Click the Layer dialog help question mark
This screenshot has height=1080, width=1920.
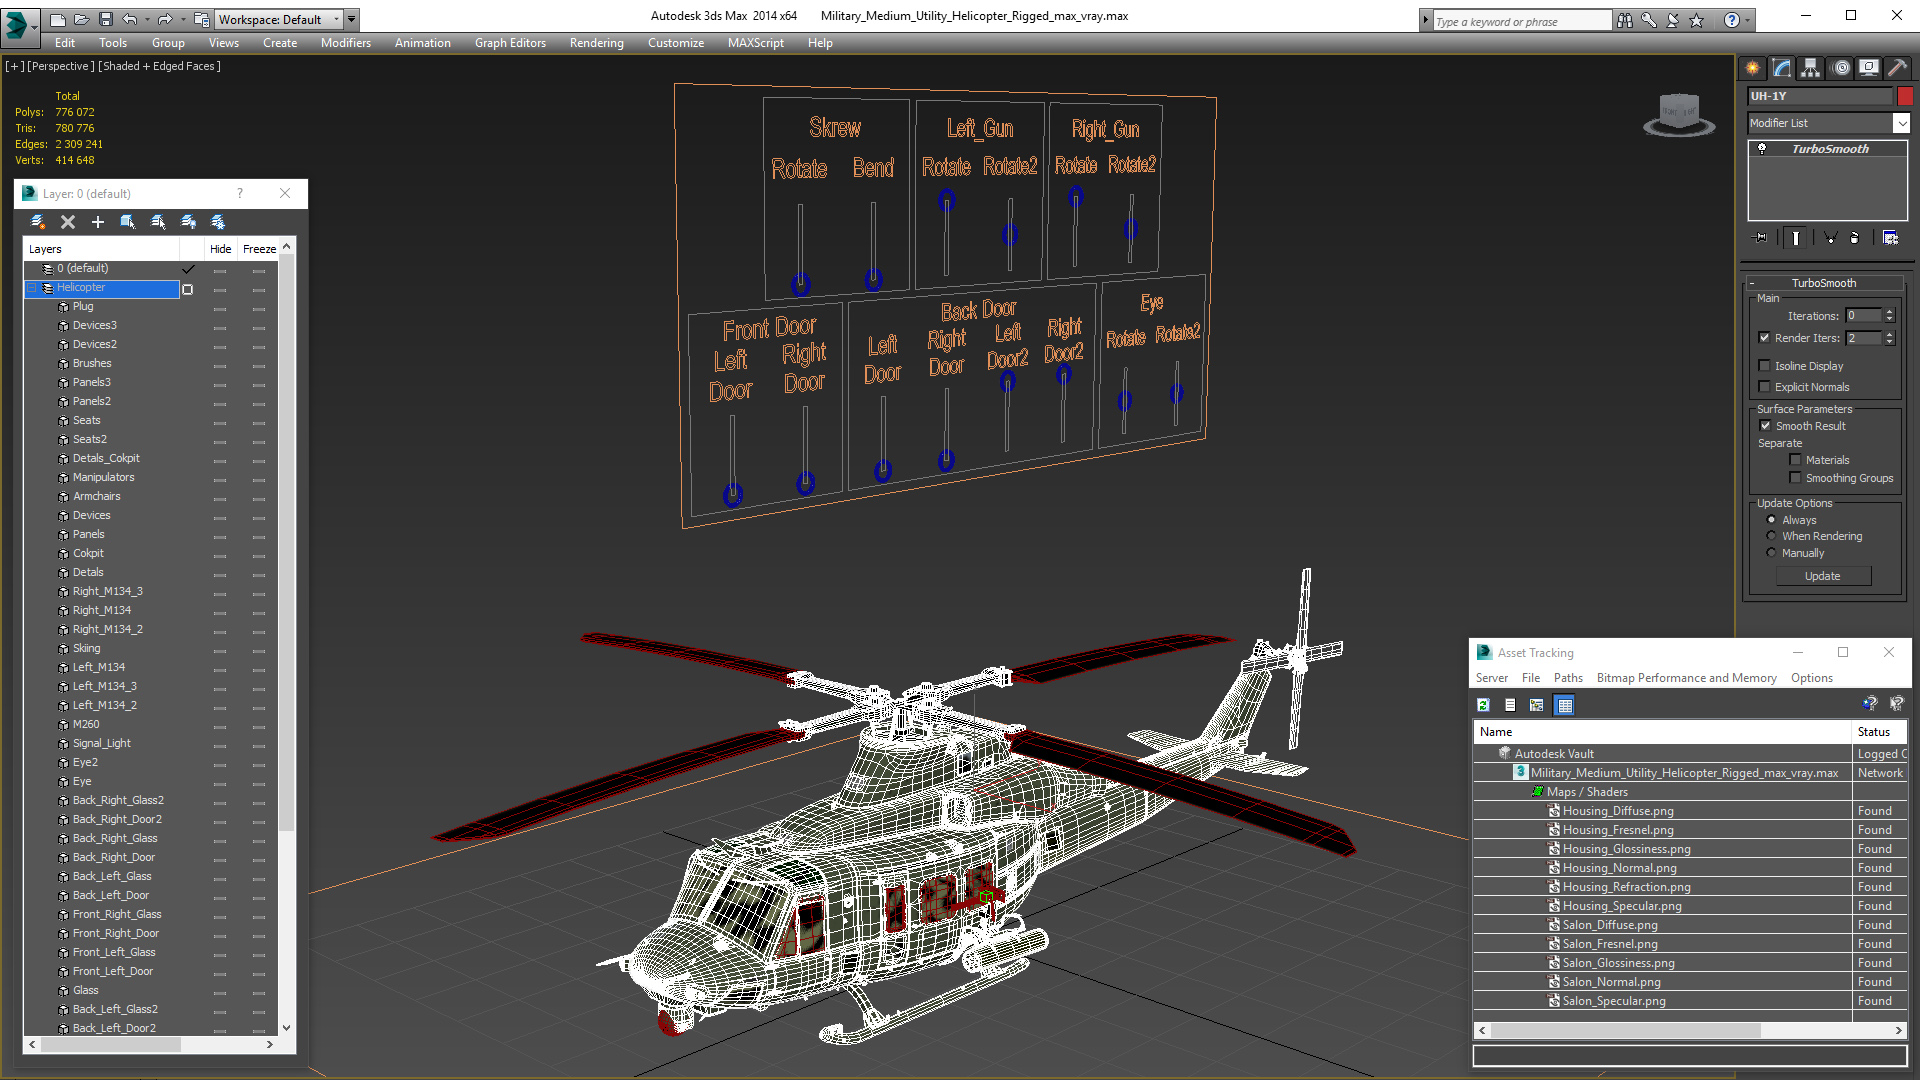(239, 194)
